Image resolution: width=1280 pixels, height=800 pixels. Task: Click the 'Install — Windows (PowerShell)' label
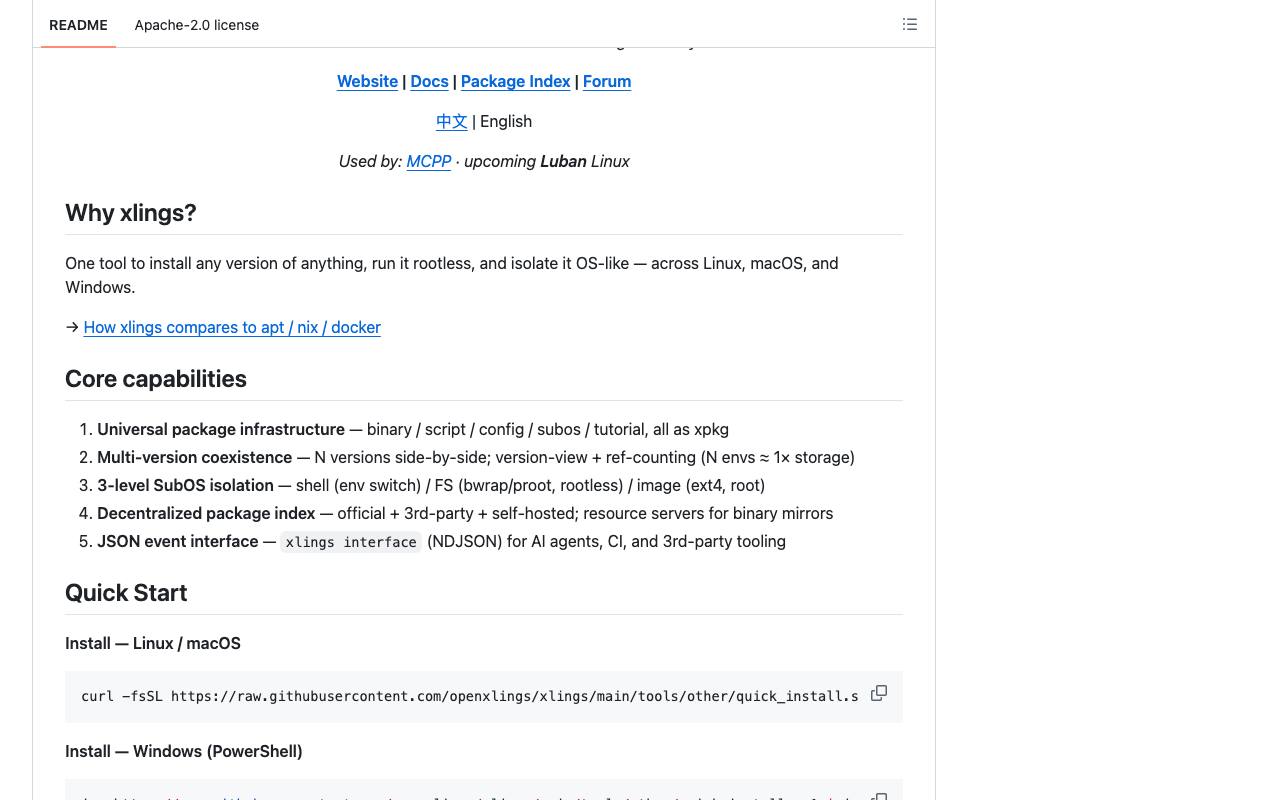click(x=184, y=752)
